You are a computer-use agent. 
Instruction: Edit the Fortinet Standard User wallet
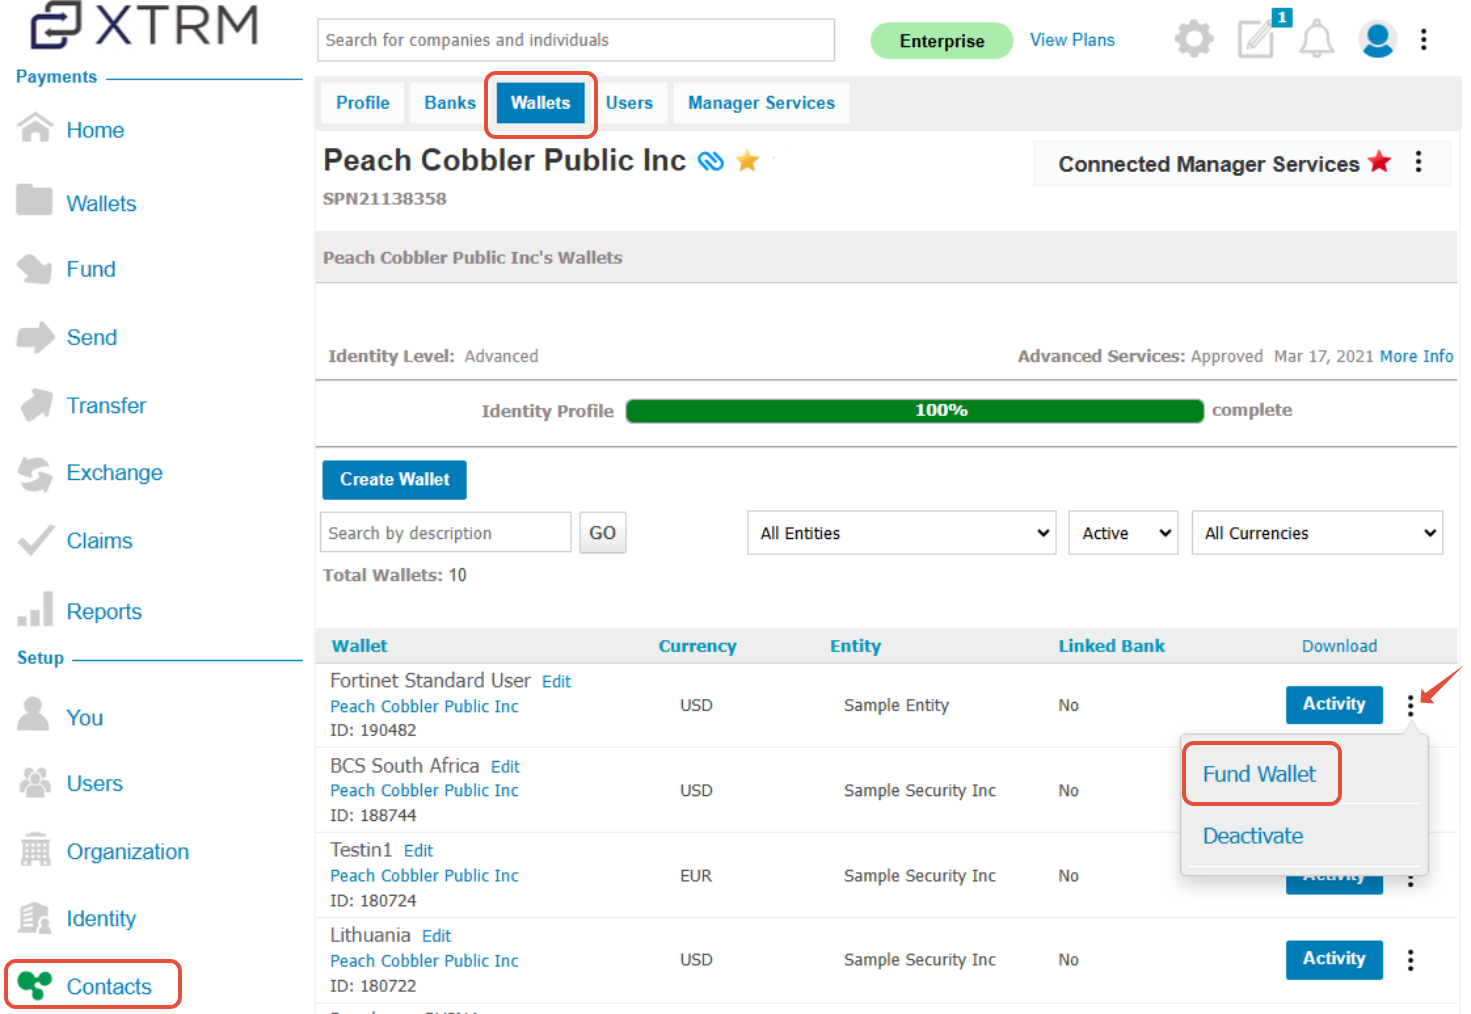(556, 681)
